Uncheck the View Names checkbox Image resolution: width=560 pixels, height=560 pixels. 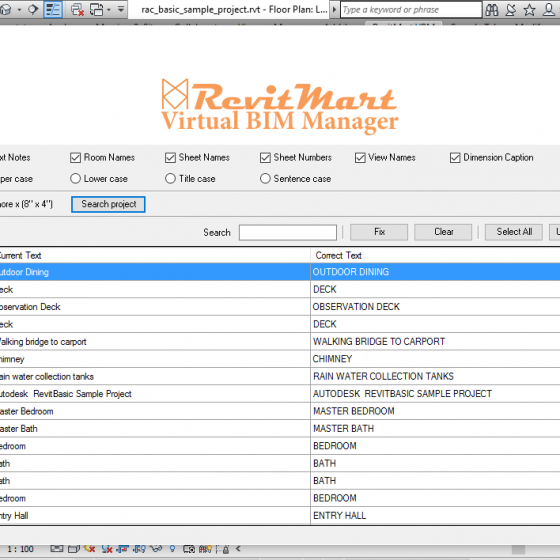coord(360,158)
